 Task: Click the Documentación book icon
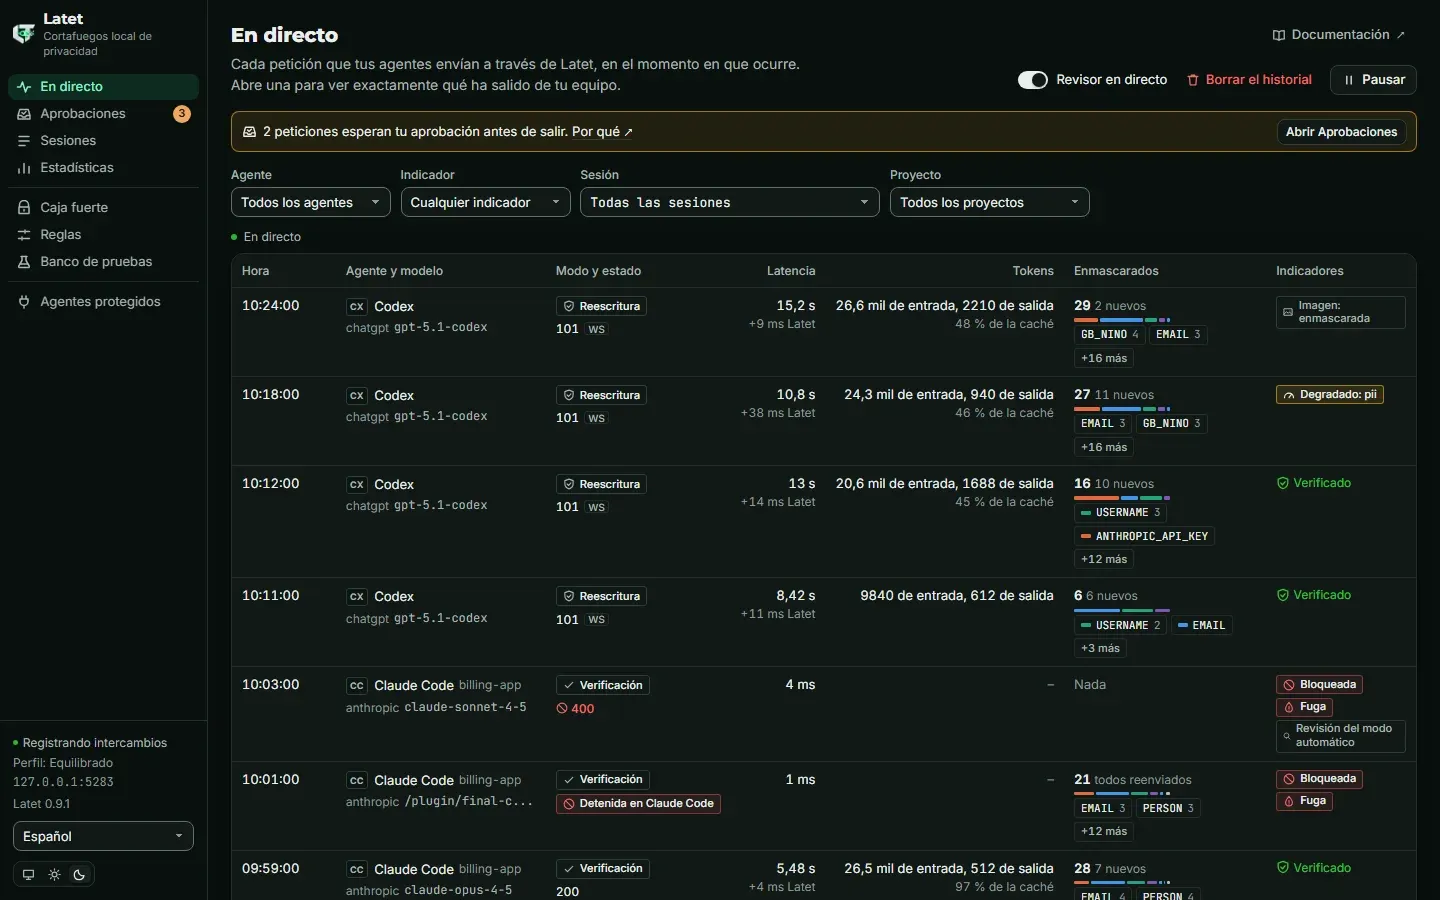click(1279, 35)
